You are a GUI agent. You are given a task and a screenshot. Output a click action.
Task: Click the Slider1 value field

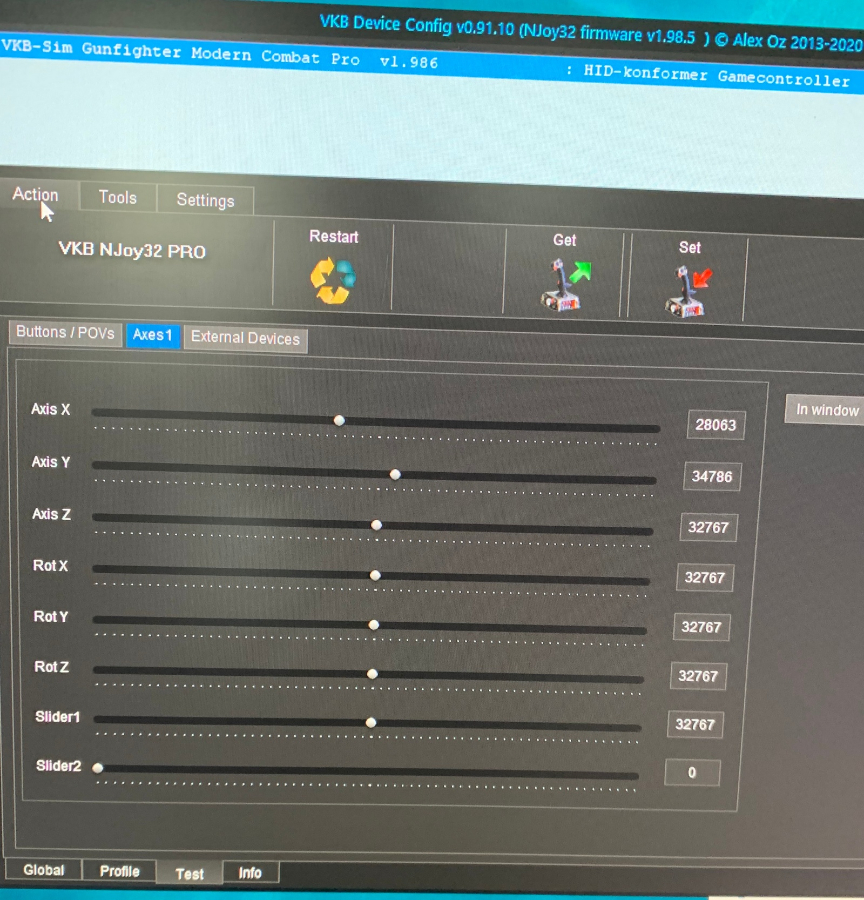click(x=695, y=724)
